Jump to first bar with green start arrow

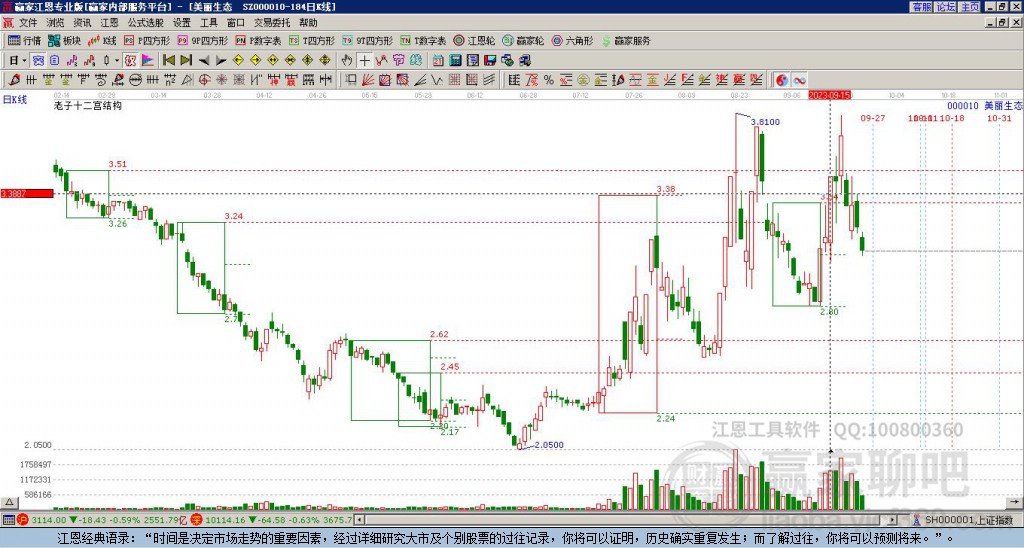(168, 61)
